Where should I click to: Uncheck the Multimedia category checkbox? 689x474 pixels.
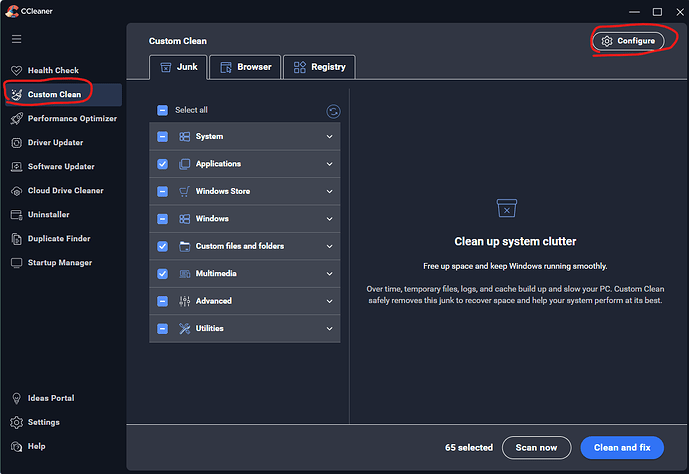click(162, 274)
